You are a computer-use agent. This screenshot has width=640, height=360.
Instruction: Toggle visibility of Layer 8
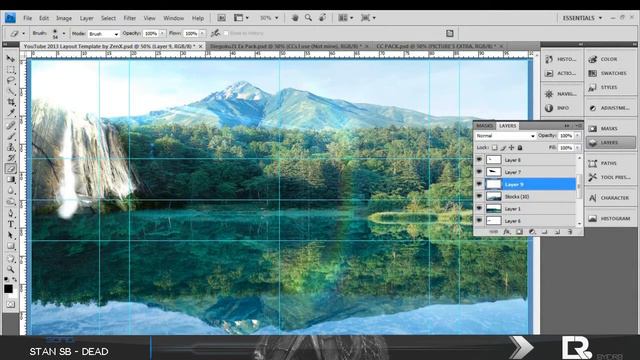click(479, 160)
